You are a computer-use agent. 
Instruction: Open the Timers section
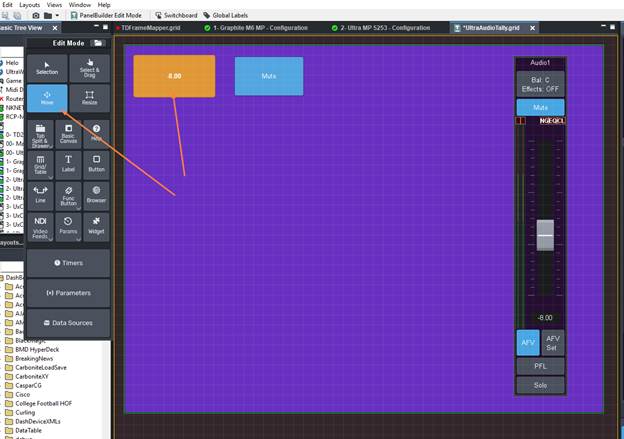click(68, 263)
